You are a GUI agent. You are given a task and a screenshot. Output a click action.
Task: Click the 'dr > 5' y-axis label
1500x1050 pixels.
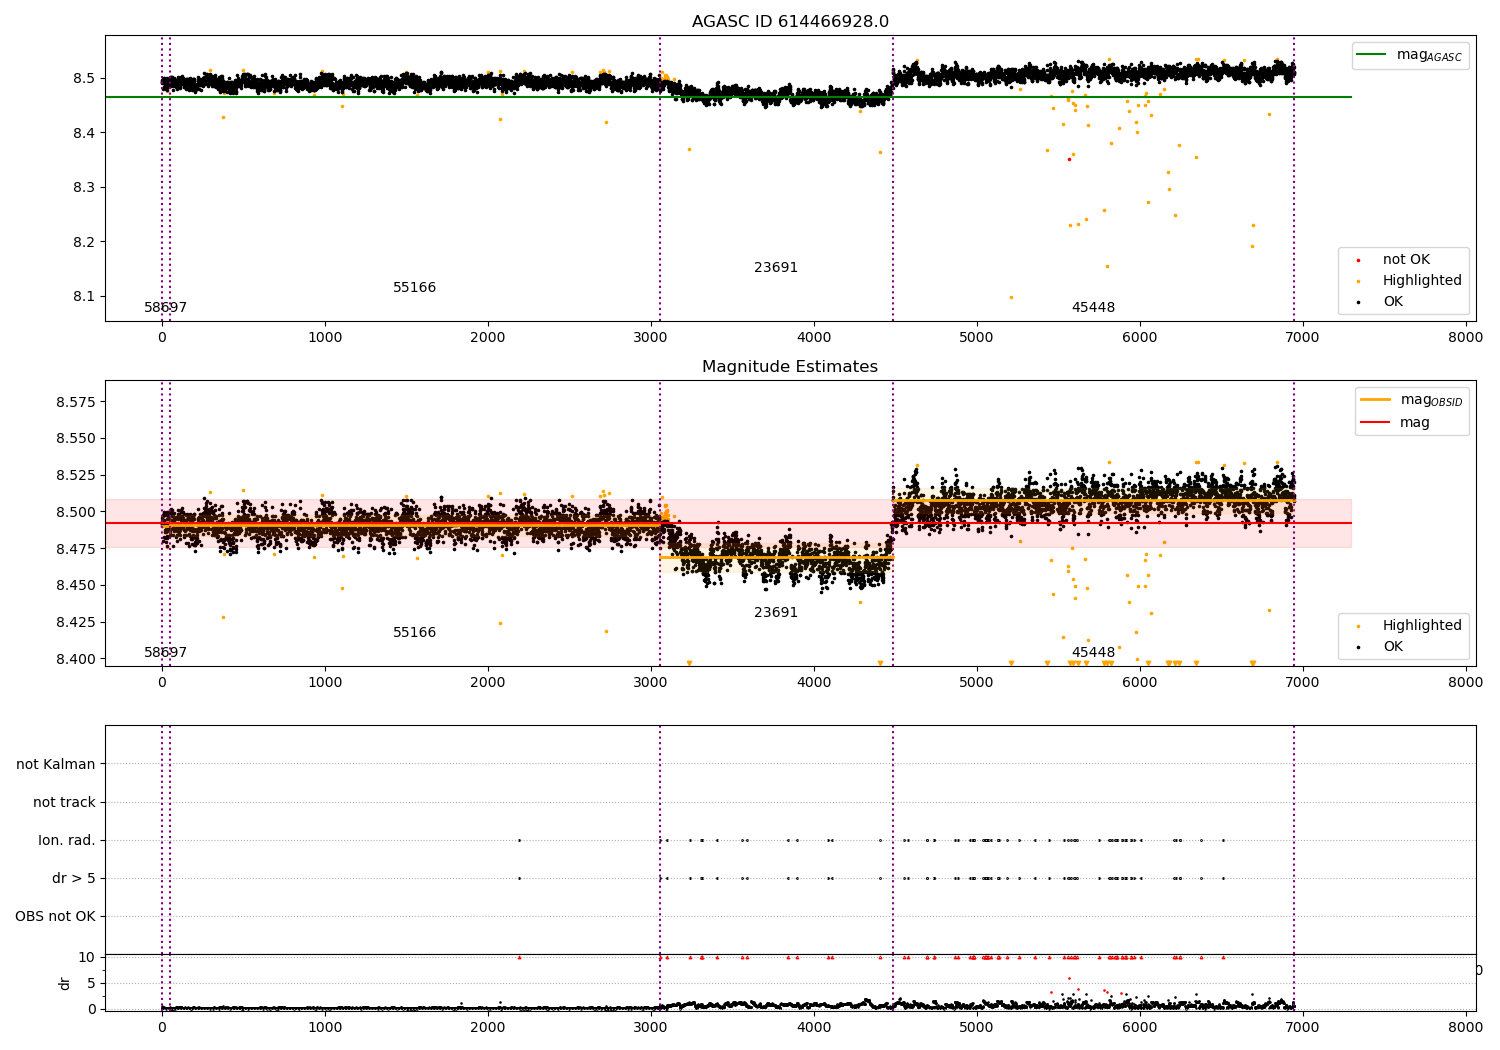coord(74,879)
